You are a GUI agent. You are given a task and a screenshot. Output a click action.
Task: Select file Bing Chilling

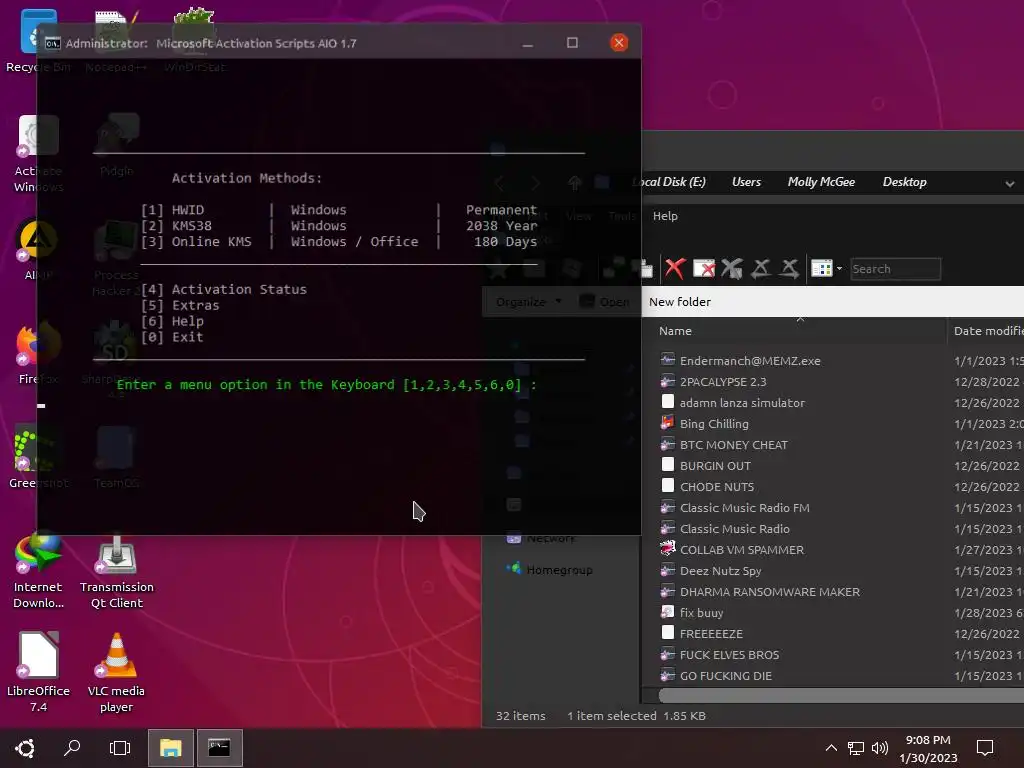point(714,424)
